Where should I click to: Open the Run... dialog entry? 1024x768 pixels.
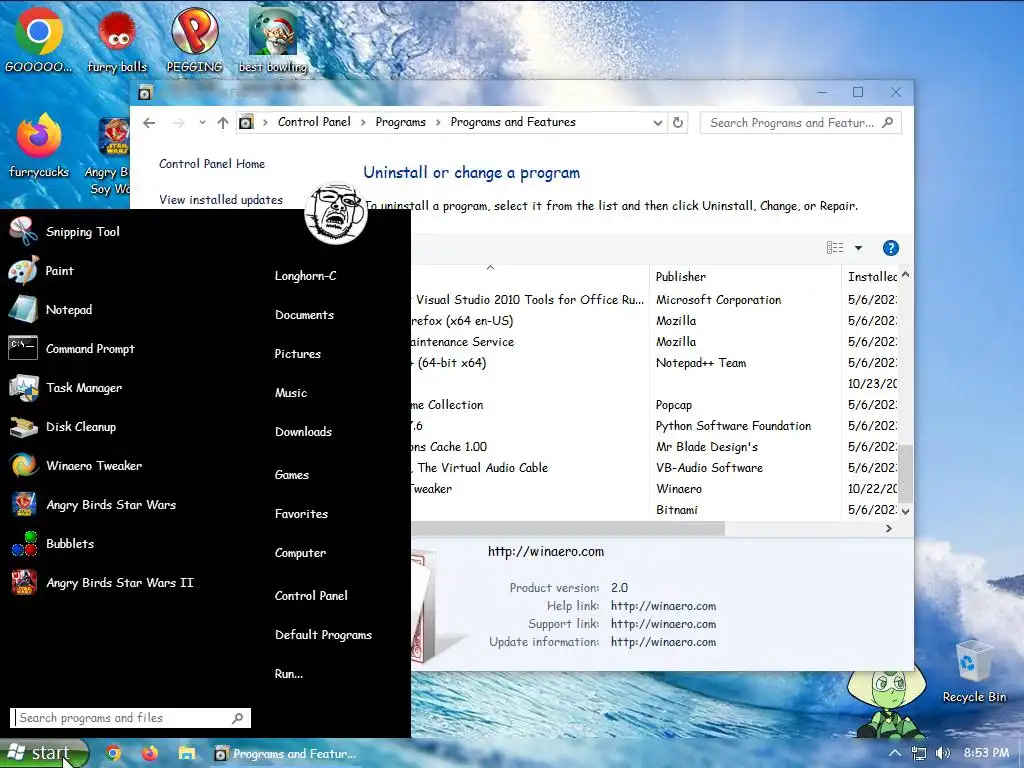click(289, 674)
